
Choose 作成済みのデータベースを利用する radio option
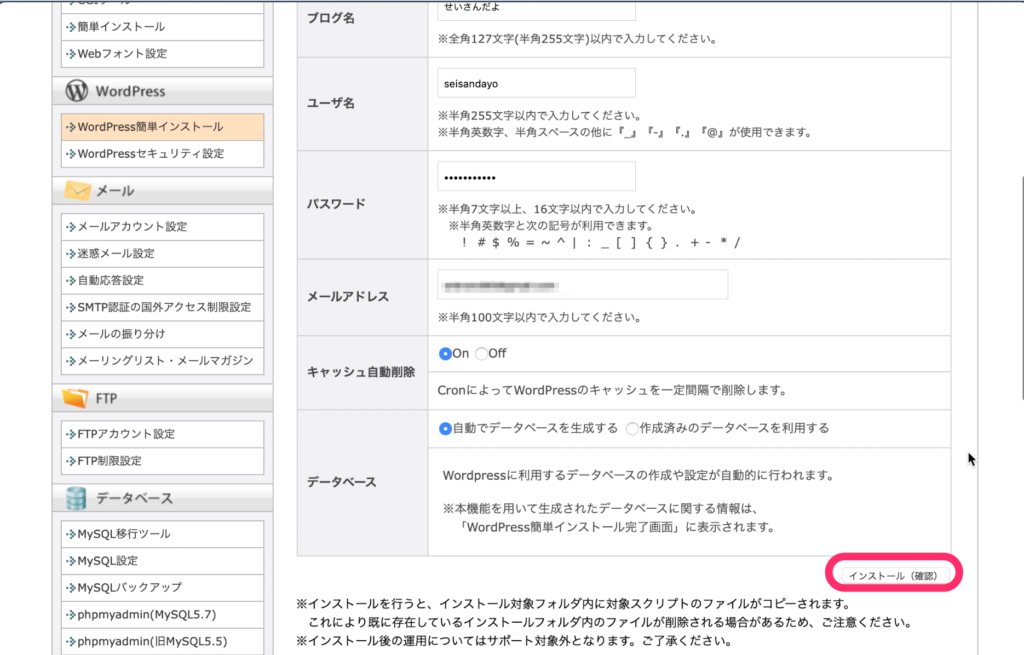click(632, 428)
